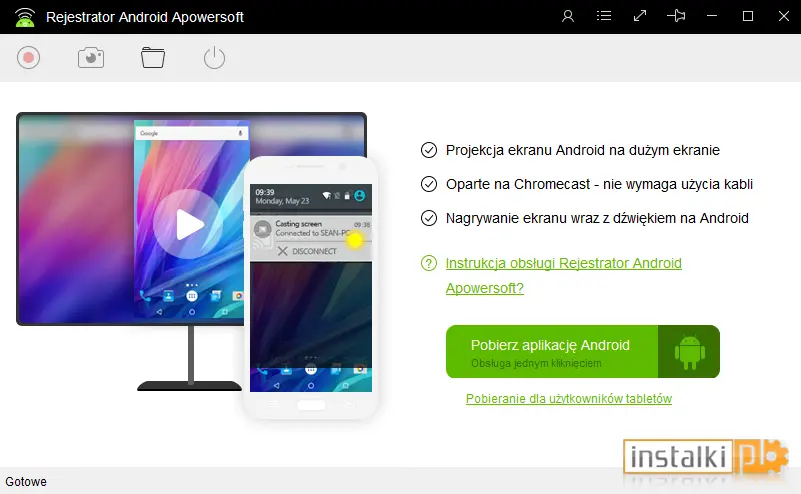This screenshot has height=494, width=801.
Task: Open Pobieranie dla użytkowników tabletów link
Action: [569, 398]
